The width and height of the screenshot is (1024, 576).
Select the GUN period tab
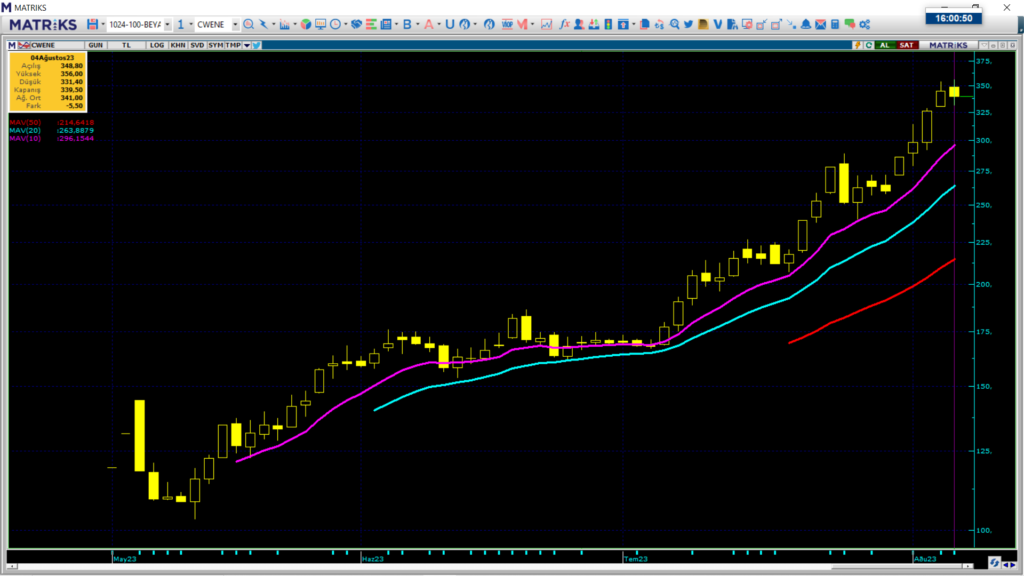pos(96,45)
